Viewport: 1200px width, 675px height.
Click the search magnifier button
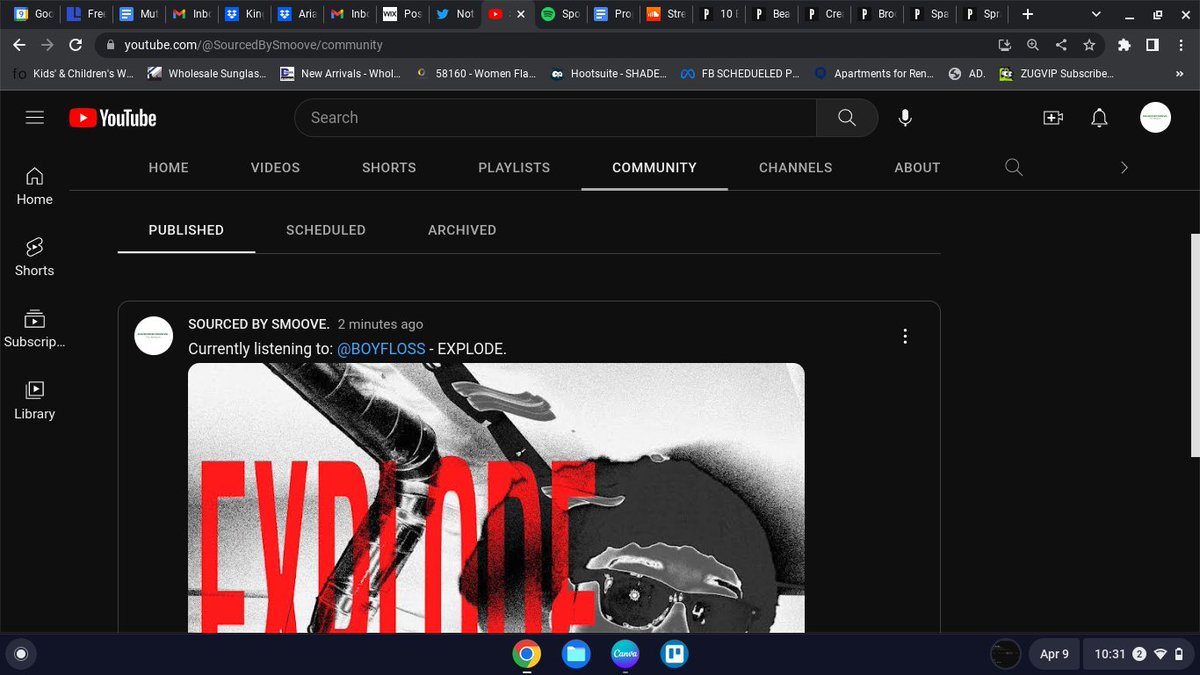tap(847, 118)
